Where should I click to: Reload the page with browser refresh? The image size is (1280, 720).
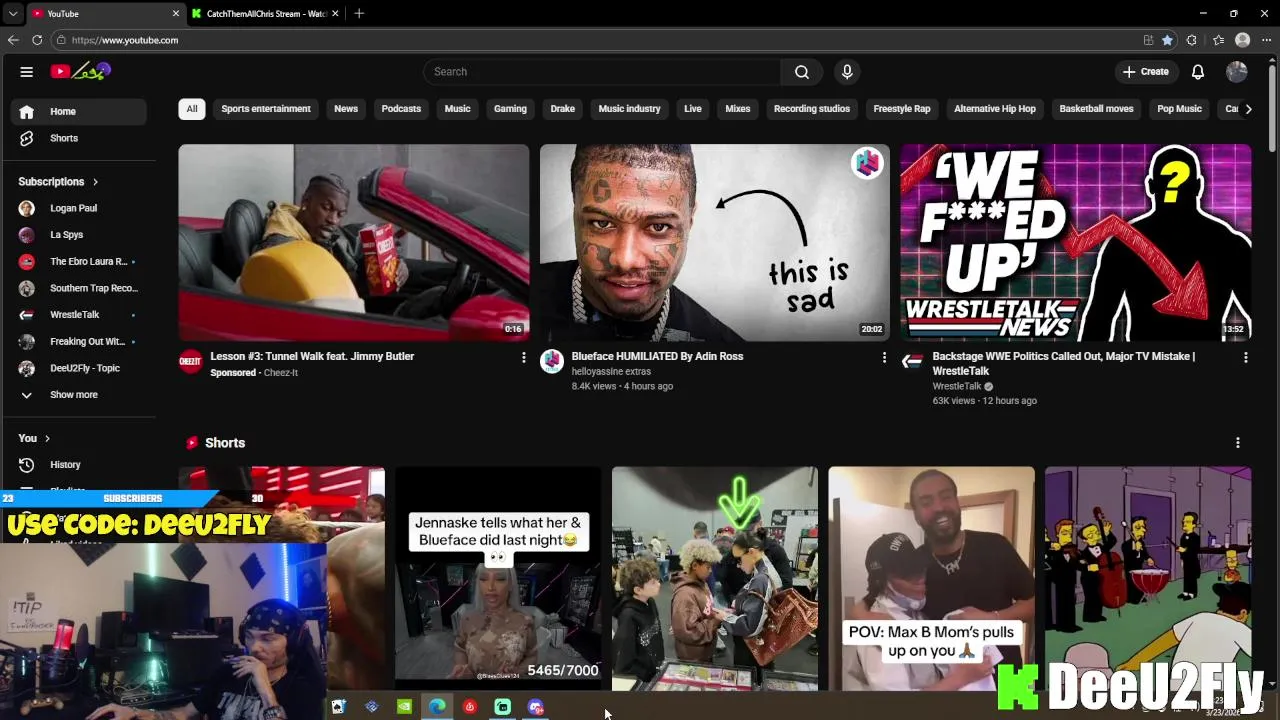tap(37, 40)
